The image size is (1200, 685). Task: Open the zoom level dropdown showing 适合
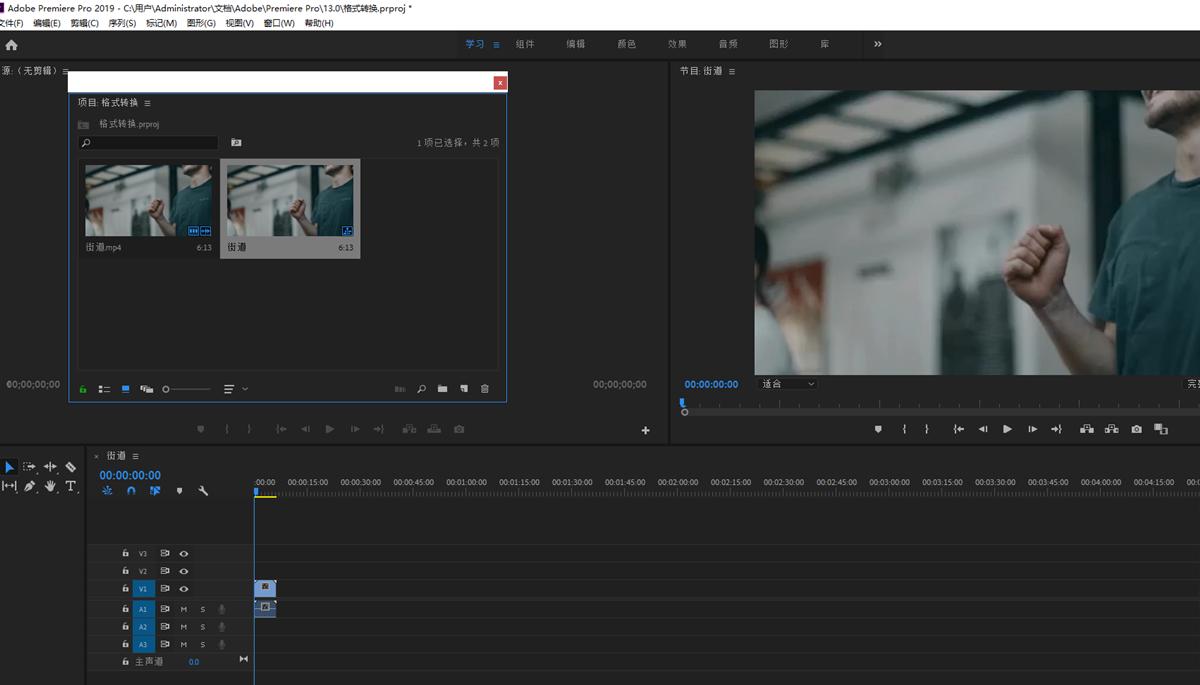tap(788, 384)
